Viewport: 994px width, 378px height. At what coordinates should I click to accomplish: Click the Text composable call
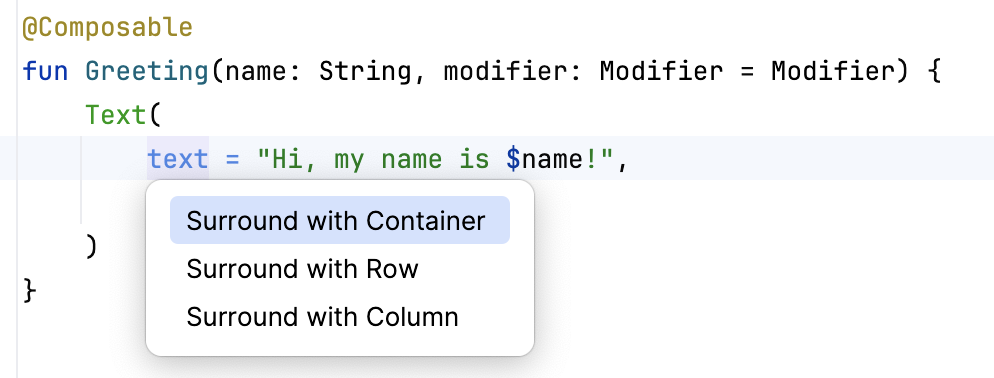pyautogui.click(x=115, y=115)
